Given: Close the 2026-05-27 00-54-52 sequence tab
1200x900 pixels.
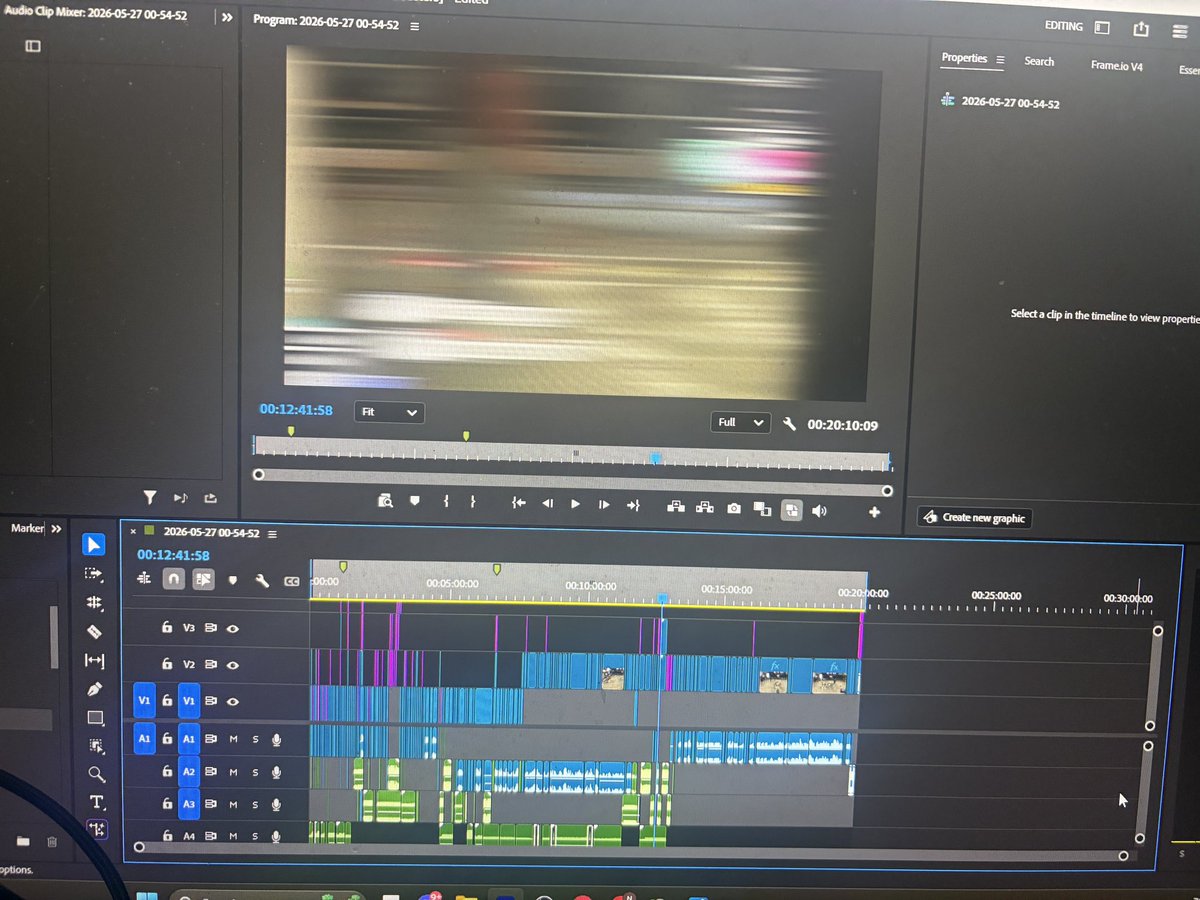Looking at the screenshot, I should [133, 532].
